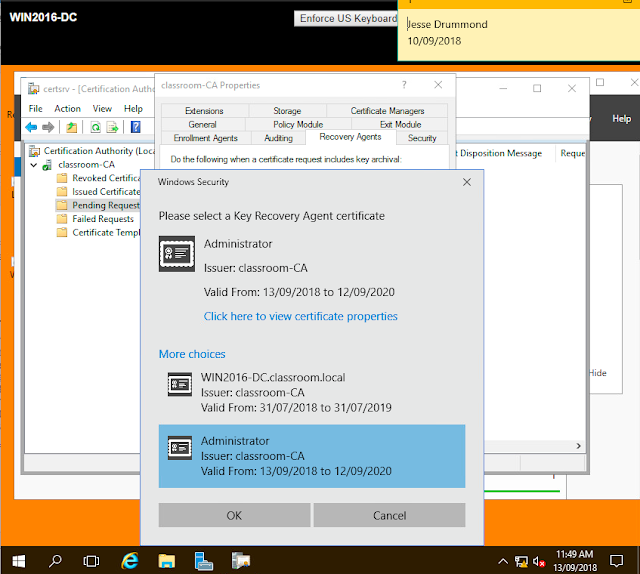Open Server Manager from the taskbar
Image resolution: width=640 pixels, height=574 pixels.
click(x=203, y=561)
